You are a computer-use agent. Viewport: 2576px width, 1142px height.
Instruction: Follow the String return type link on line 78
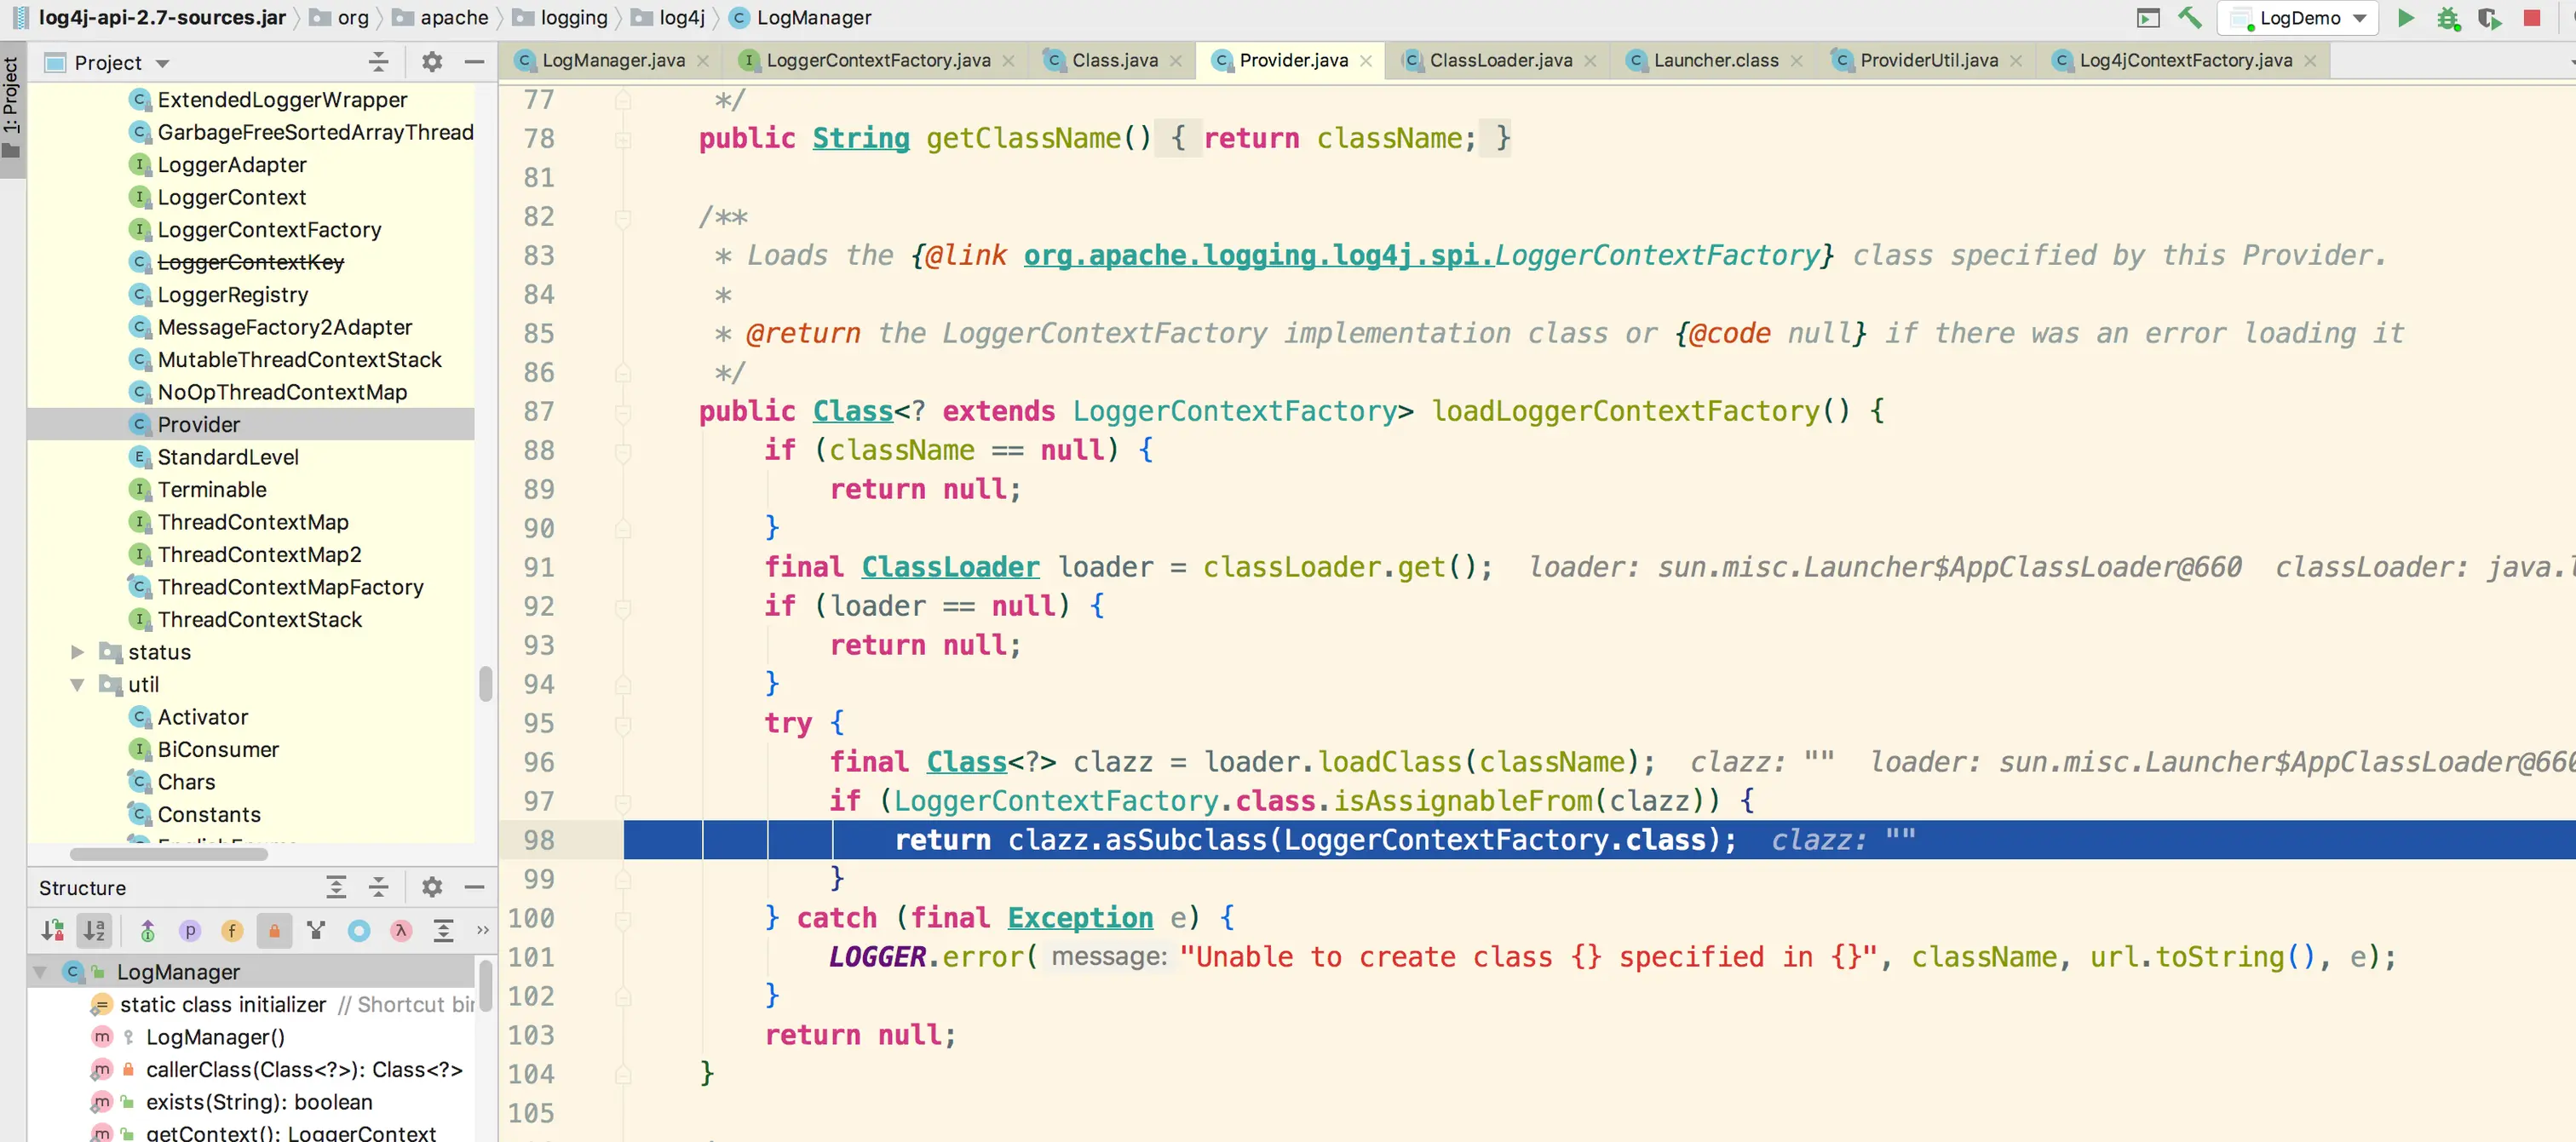point(861,138)
